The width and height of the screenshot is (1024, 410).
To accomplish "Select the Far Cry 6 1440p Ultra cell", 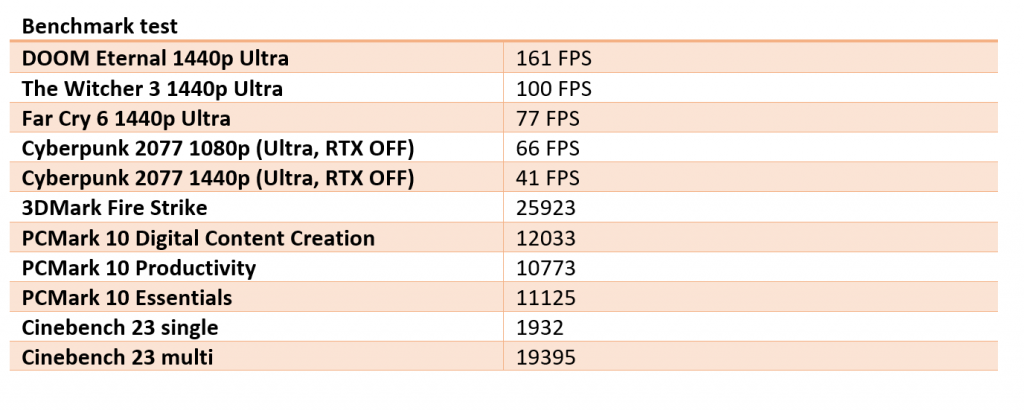I will coord(126,118).
